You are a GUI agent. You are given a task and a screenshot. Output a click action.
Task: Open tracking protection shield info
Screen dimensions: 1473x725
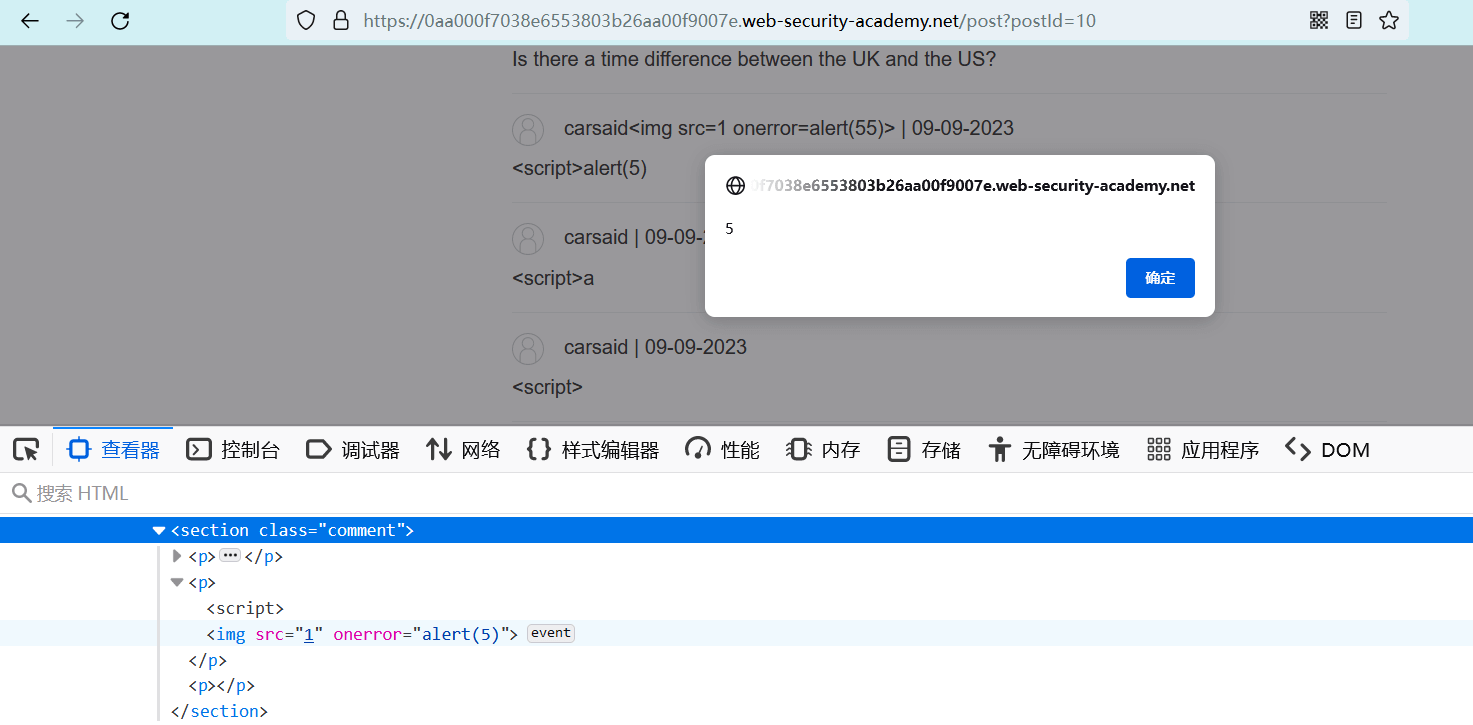pos(307,20)
